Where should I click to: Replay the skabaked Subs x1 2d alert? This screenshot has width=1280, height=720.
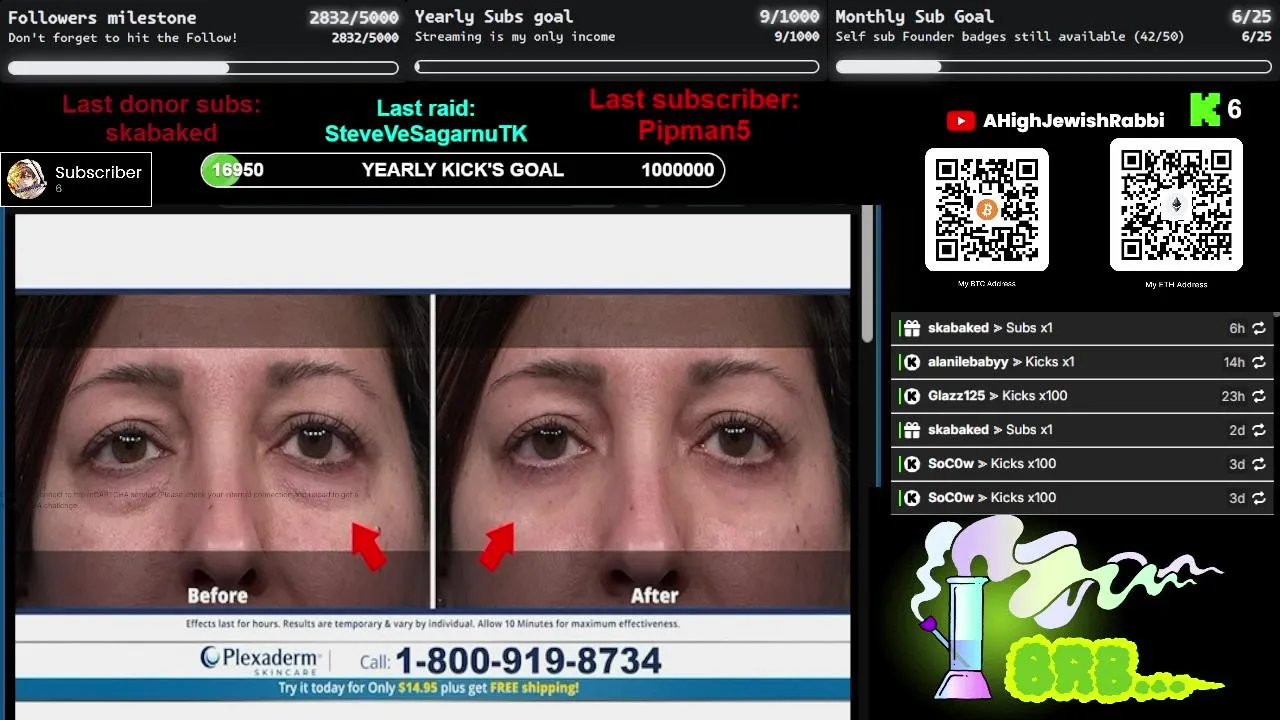pos(1259,430)
